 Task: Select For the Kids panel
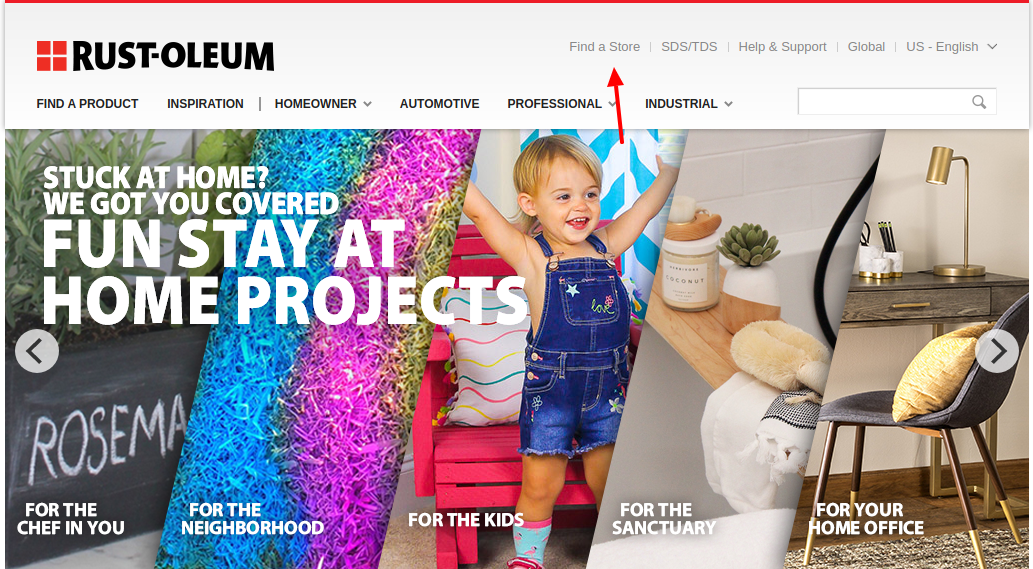pos(466,520)
